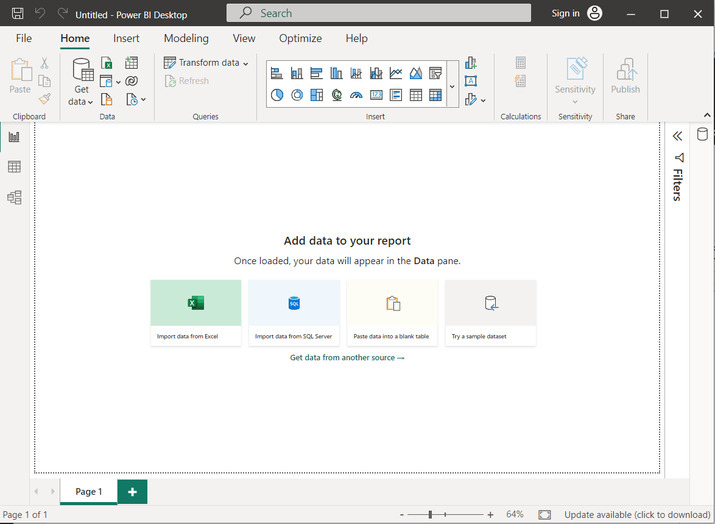Click the New measure calculator icon
Image resolution: width=715 pixels, height=524 pixels.
(x=521, y=62)
